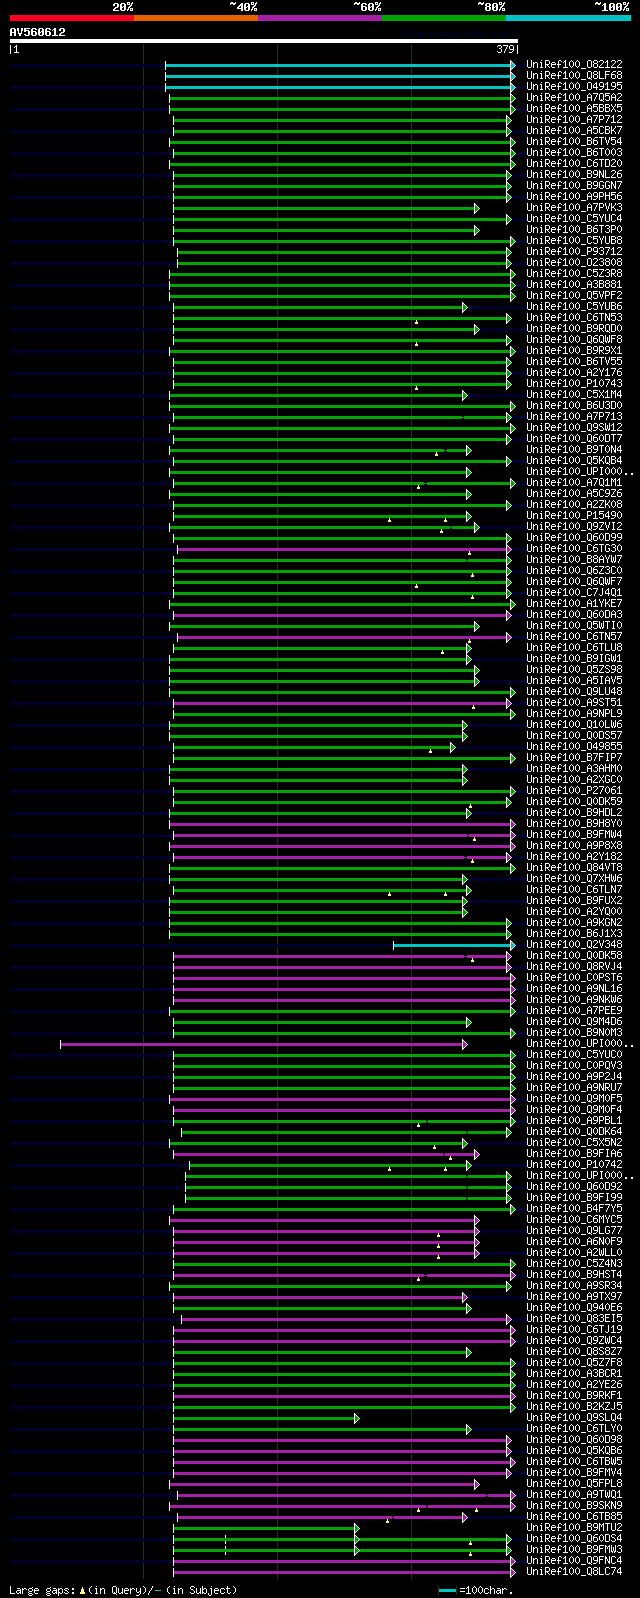Click label UniRef100_Q9SW12

point(574,427)
